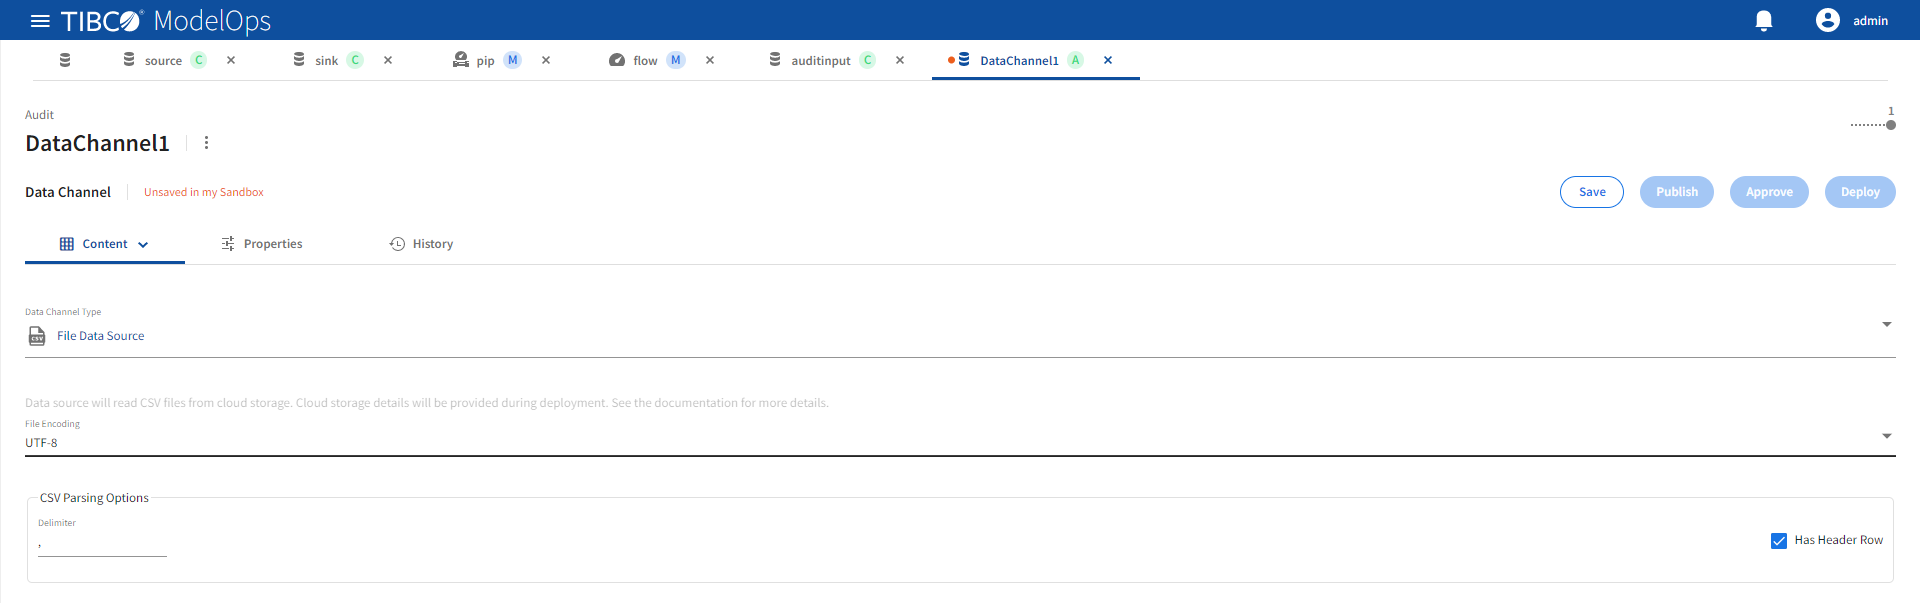1920x603 pixels.
Task: Click the 'File Data Source' value text
Action: (x=100, y=336)
